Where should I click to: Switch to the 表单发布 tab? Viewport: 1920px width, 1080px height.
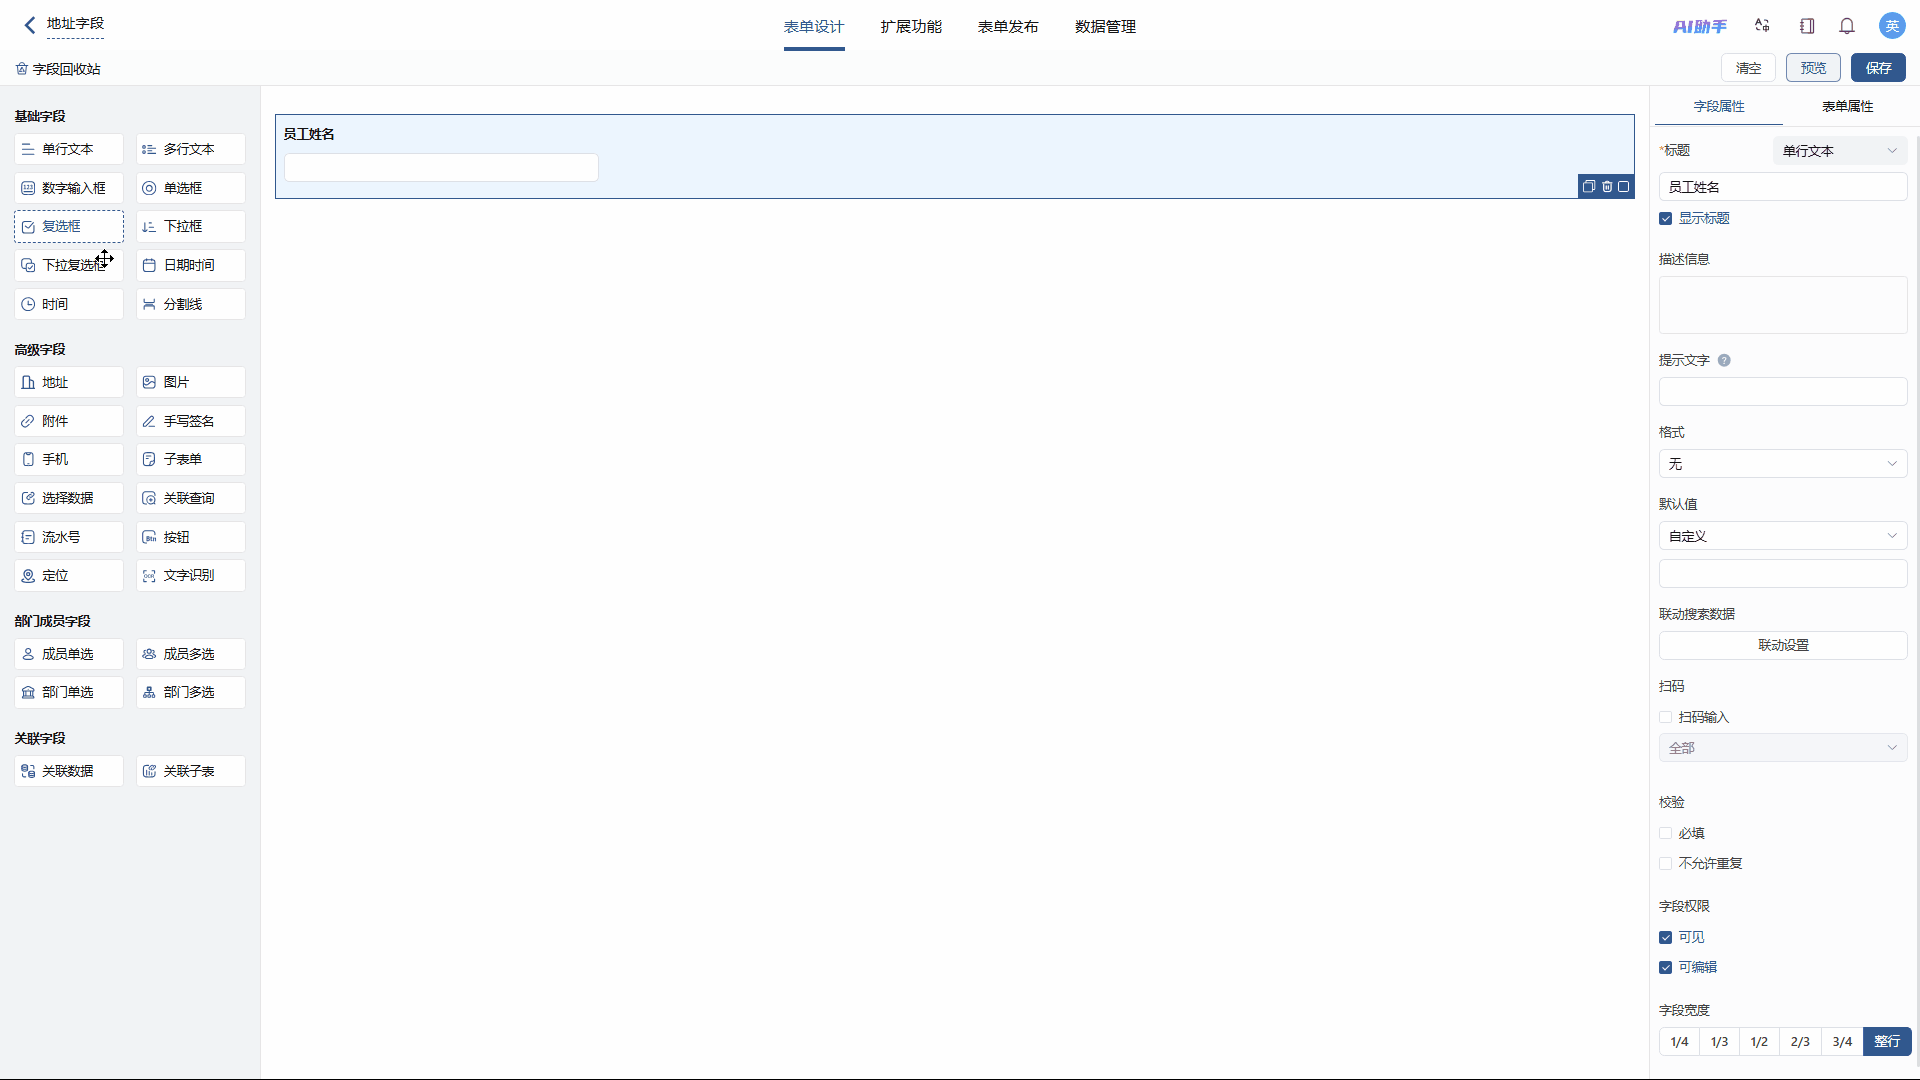(1008, 27)
